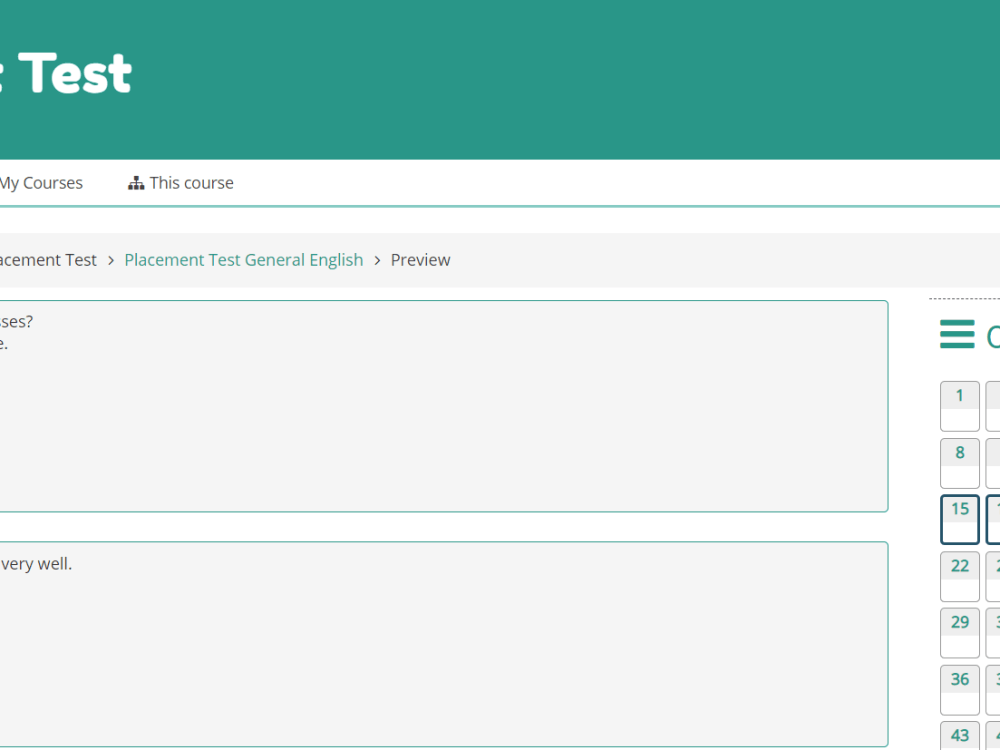Go to question 1 in quiz navigation
This screenshot has height=750, width=1000.
(960, 406)
